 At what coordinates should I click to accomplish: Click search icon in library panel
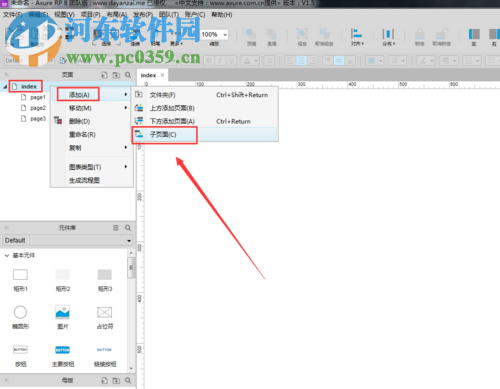[128, 228]
